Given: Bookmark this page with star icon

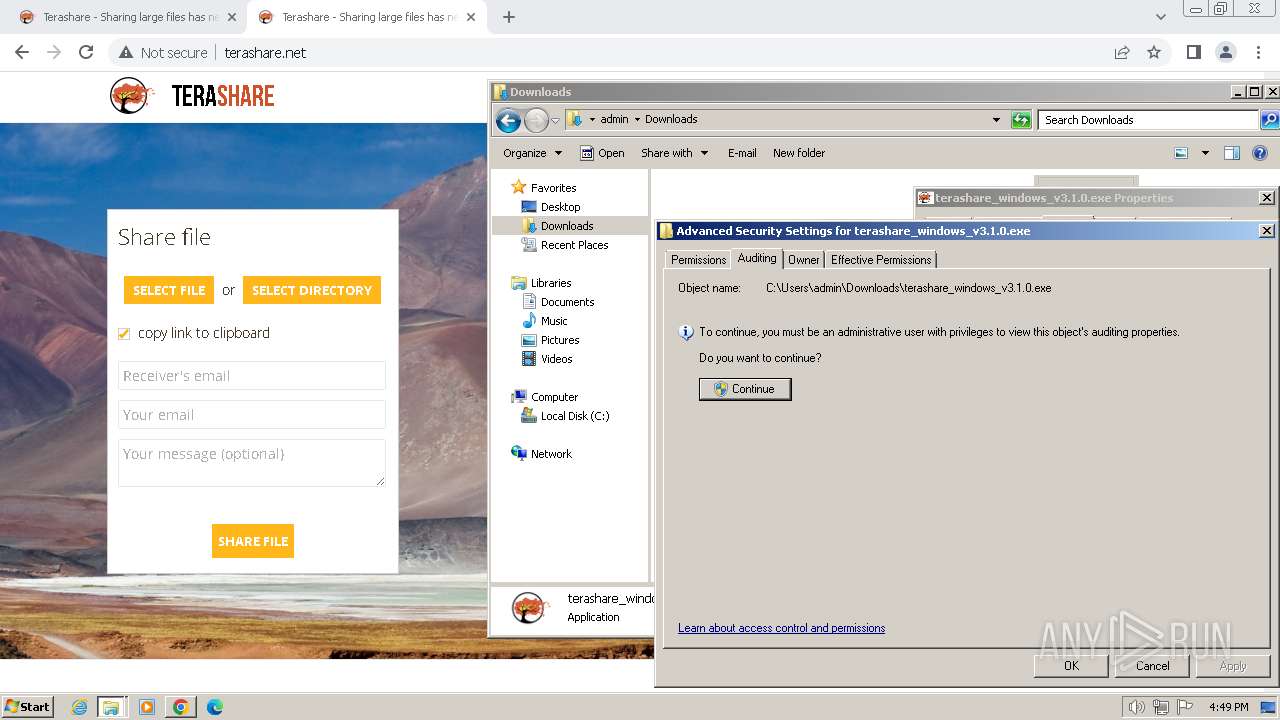Looking at the screenshot, I should [x=1154, y=52].
